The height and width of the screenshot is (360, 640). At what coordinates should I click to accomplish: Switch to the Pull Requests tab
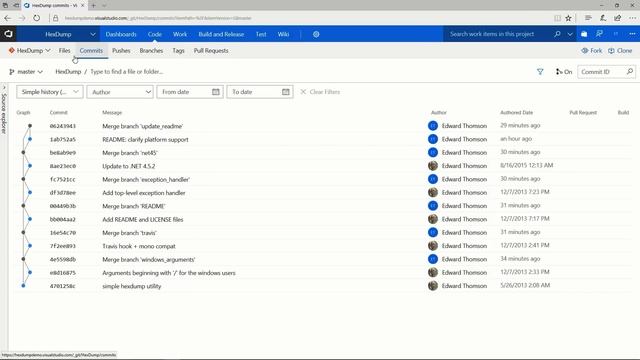point(211,51)
